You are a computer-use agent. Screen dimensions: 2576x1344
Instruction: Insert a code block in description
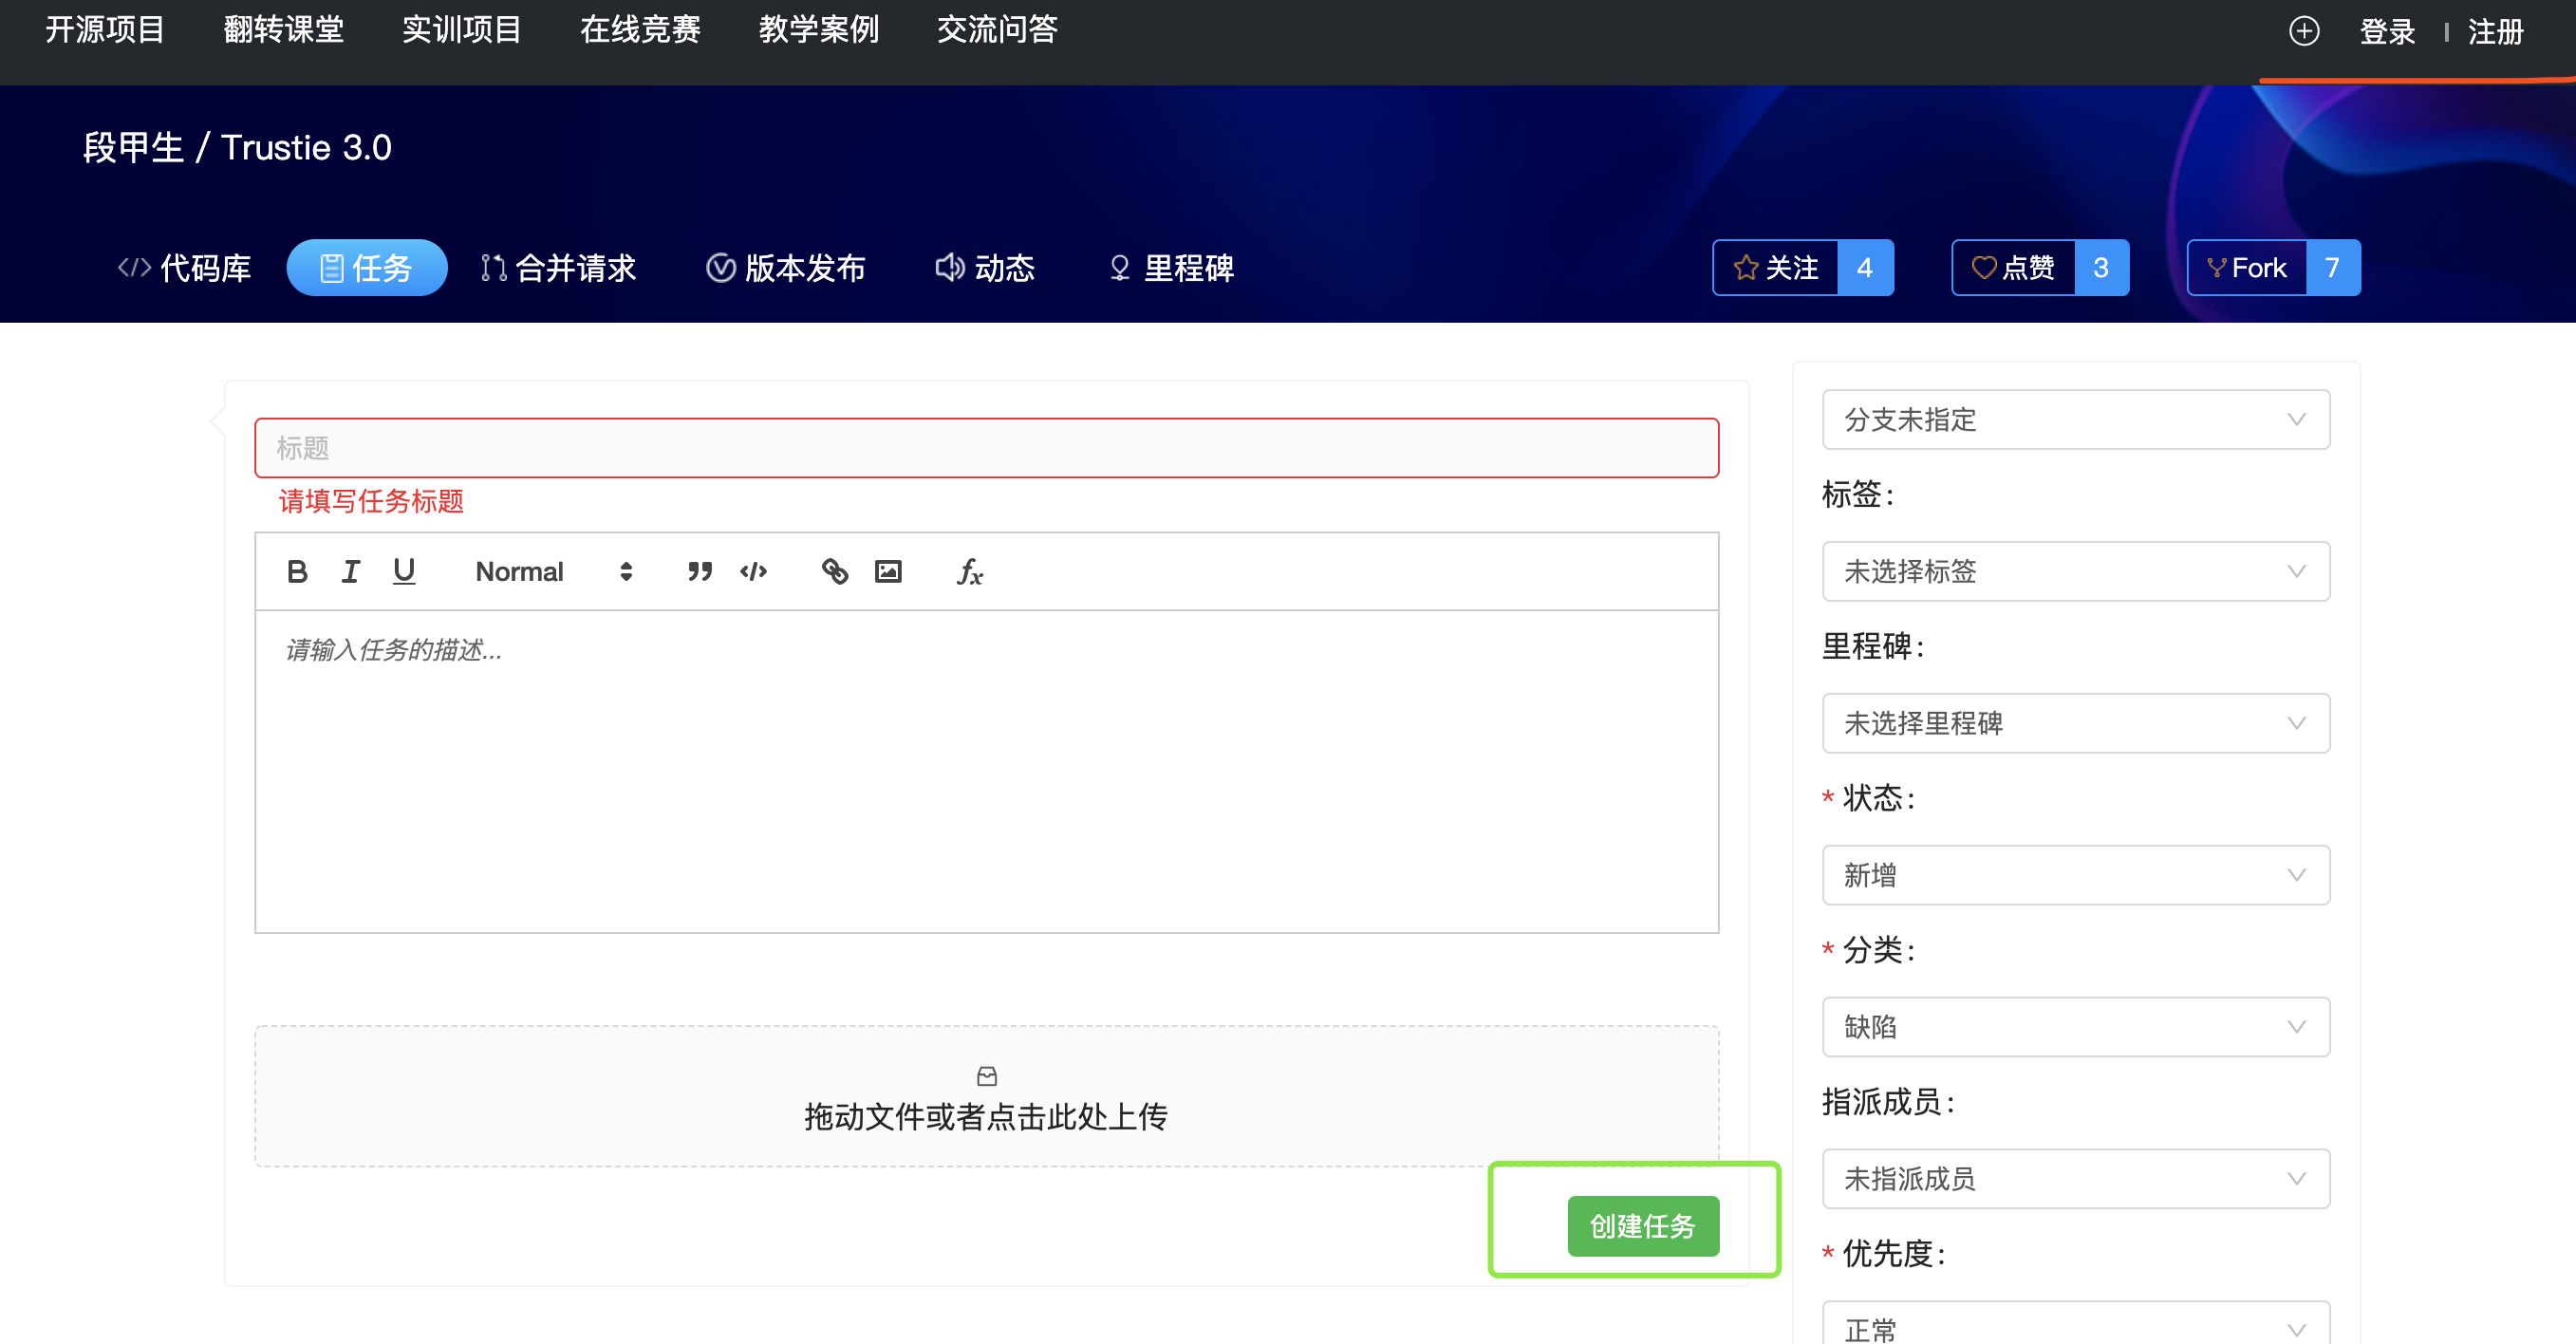point(753,571)
